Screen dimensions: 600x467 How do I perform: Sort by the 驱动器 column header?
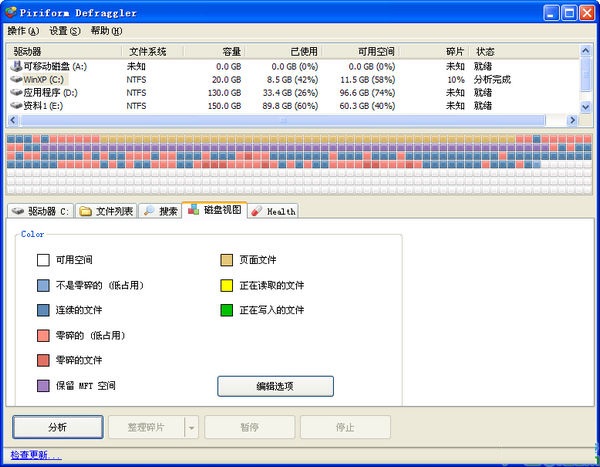(64, 51)
